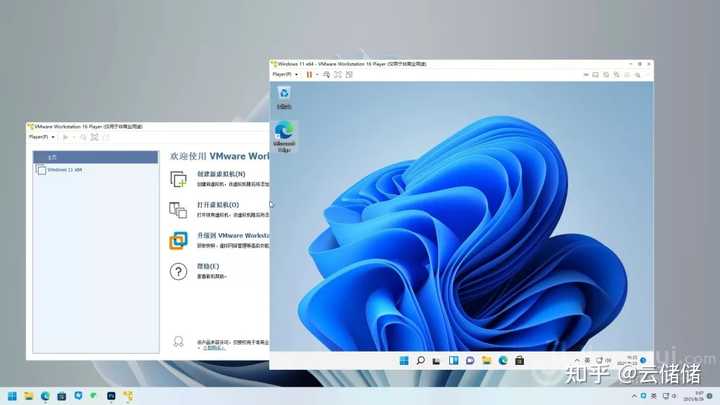Expand hidden tray icons on the guest taskbar
The width and height of the screenshot is (720, 405).
pyautogui.click(x=577, y=360)
